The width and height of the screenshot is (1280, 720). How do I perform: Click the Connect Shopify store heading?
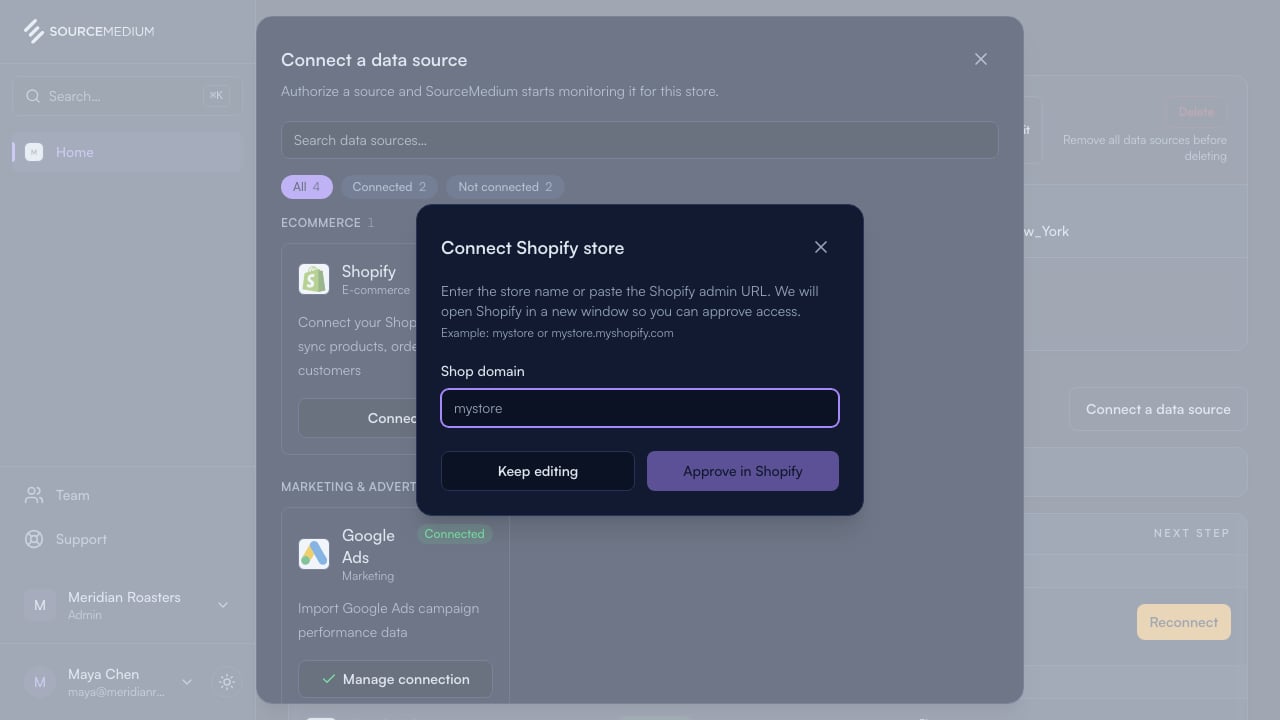coord(533,248)
